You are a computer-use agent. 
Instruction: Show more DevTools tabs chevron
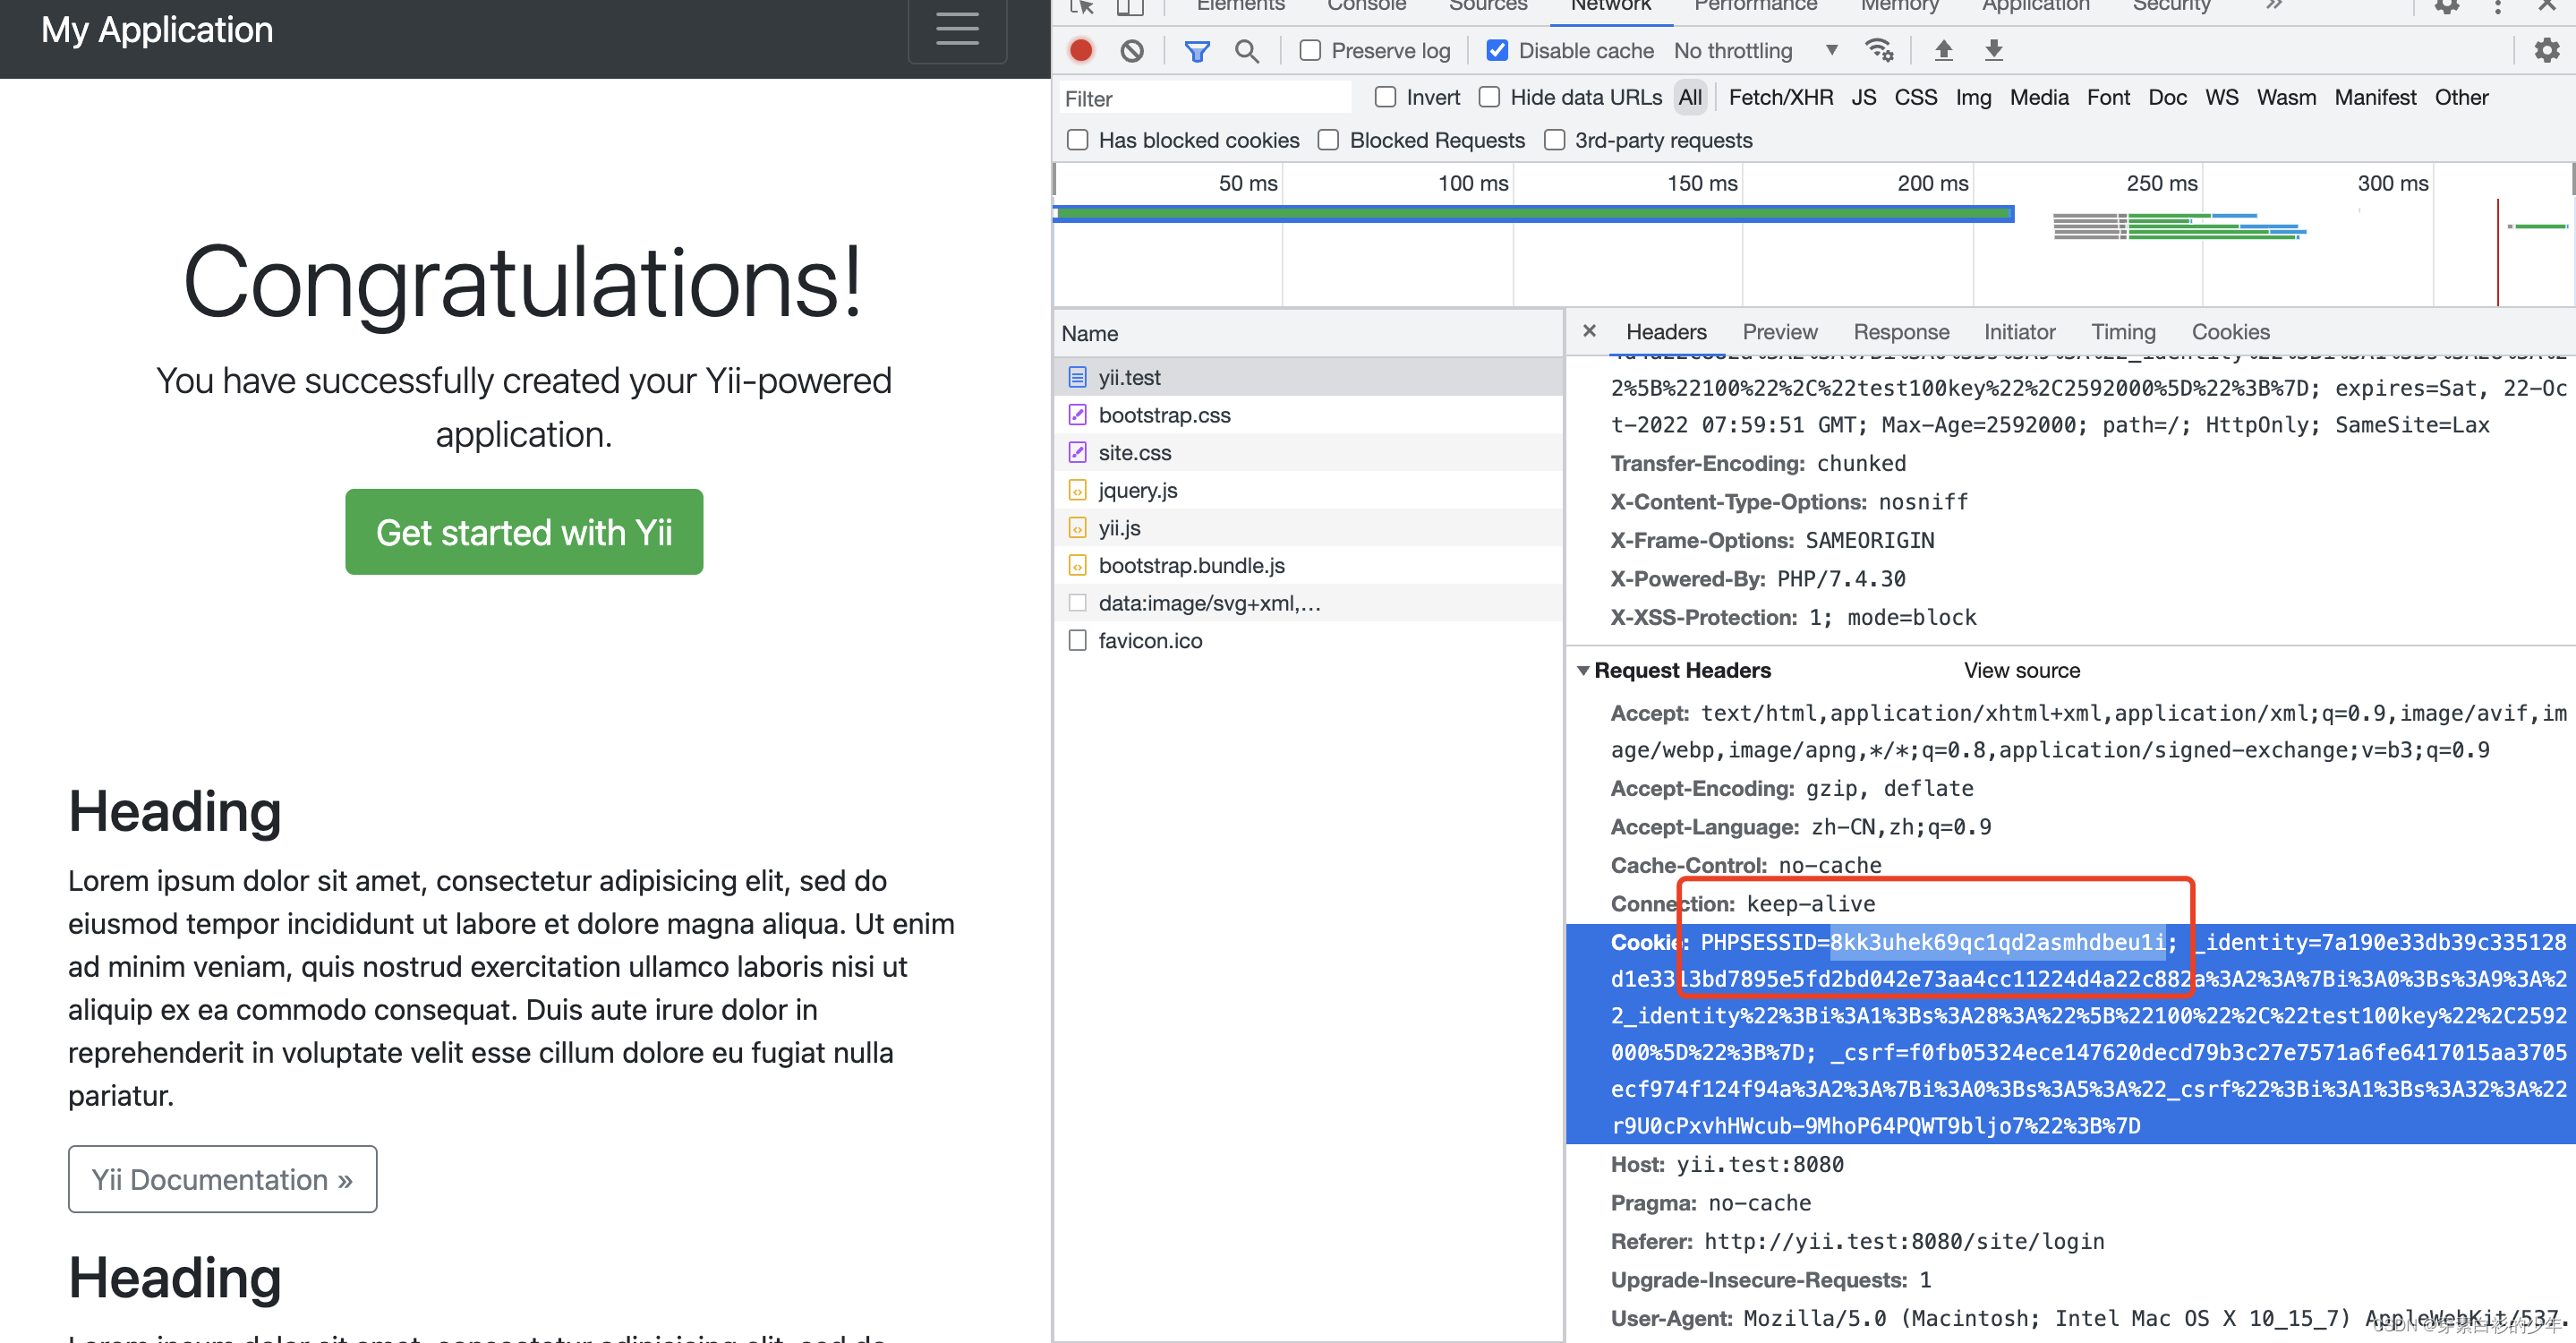(x=2274, y=6)
